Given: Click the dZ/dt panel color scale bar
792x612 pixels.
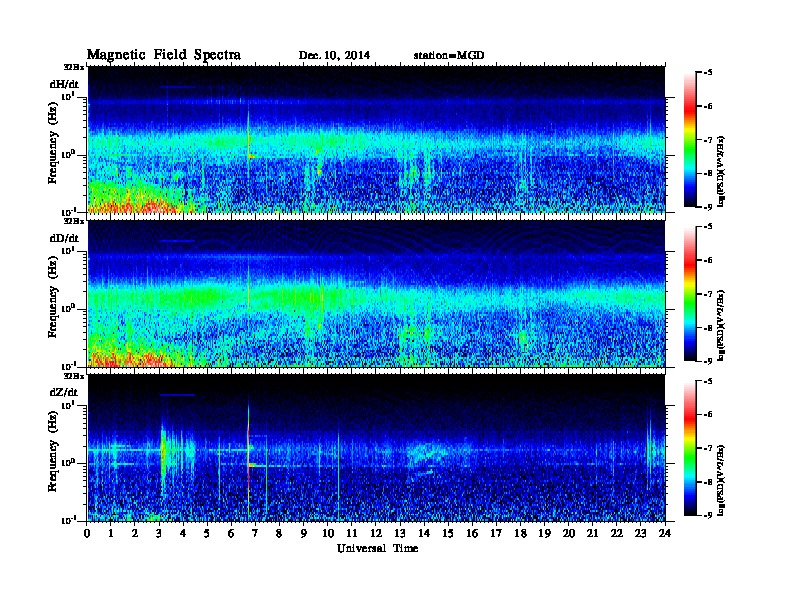Looking at the screenshot, I should [689, 448].
